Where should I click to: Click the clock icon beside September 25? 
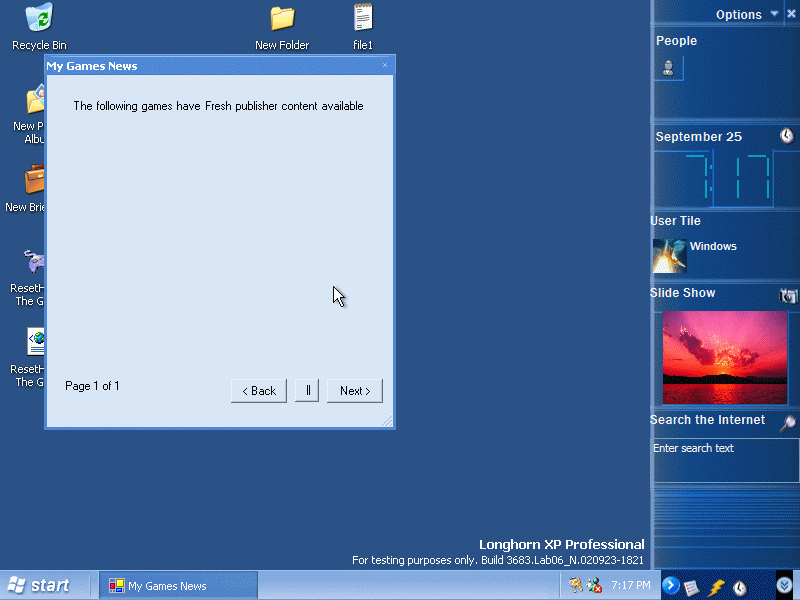pos(787,135)
